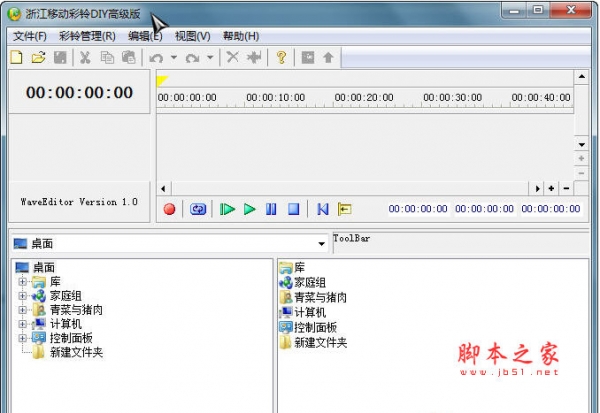The image size is (600, 413).
Task: Select 家庭组 in the right file list
Action: click(310, 282)
